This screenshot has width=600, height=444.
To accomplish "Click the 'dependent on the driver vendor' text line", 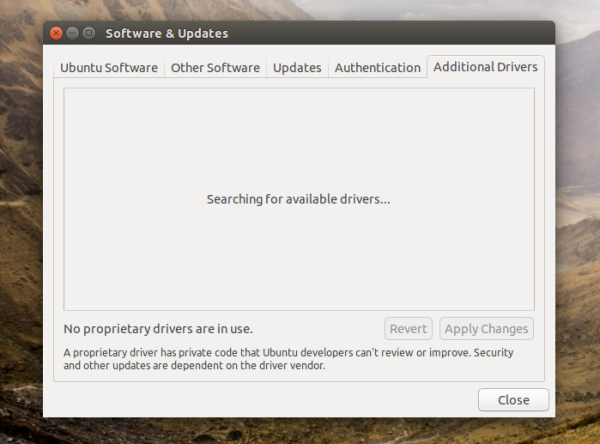I will [195, 366].
